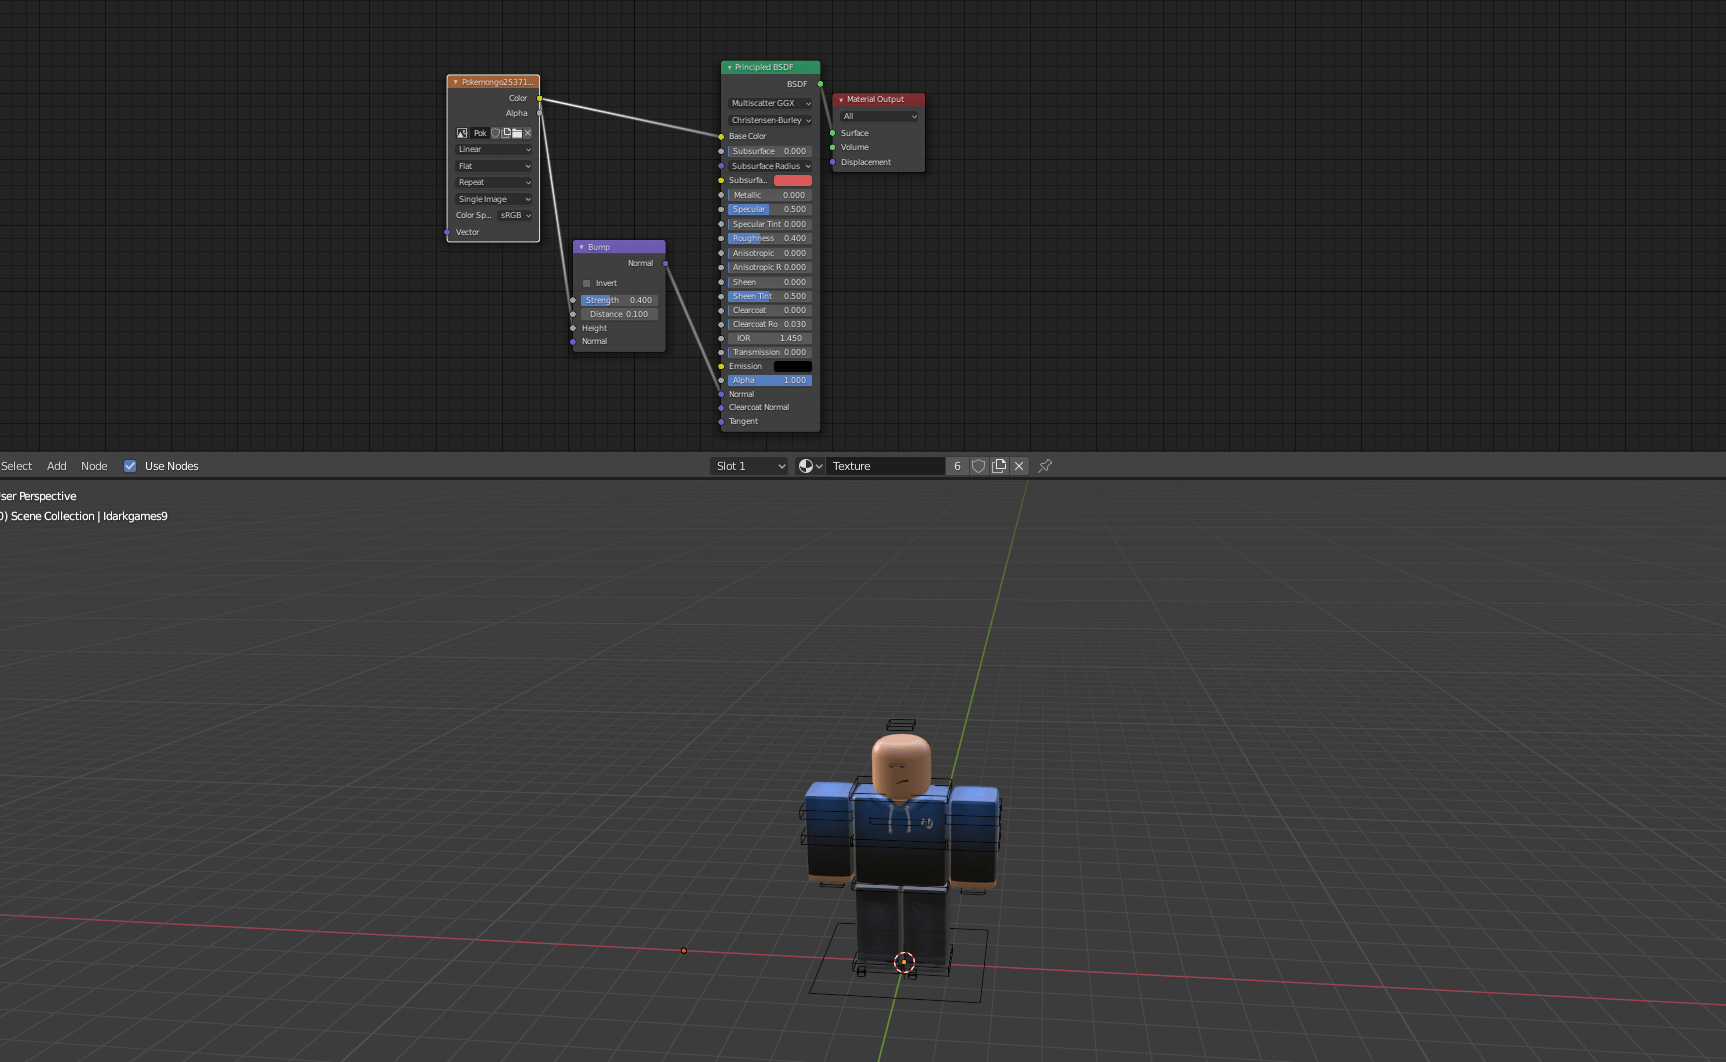
Task: Open the Node menu in the header
Action: coord(94,465)
